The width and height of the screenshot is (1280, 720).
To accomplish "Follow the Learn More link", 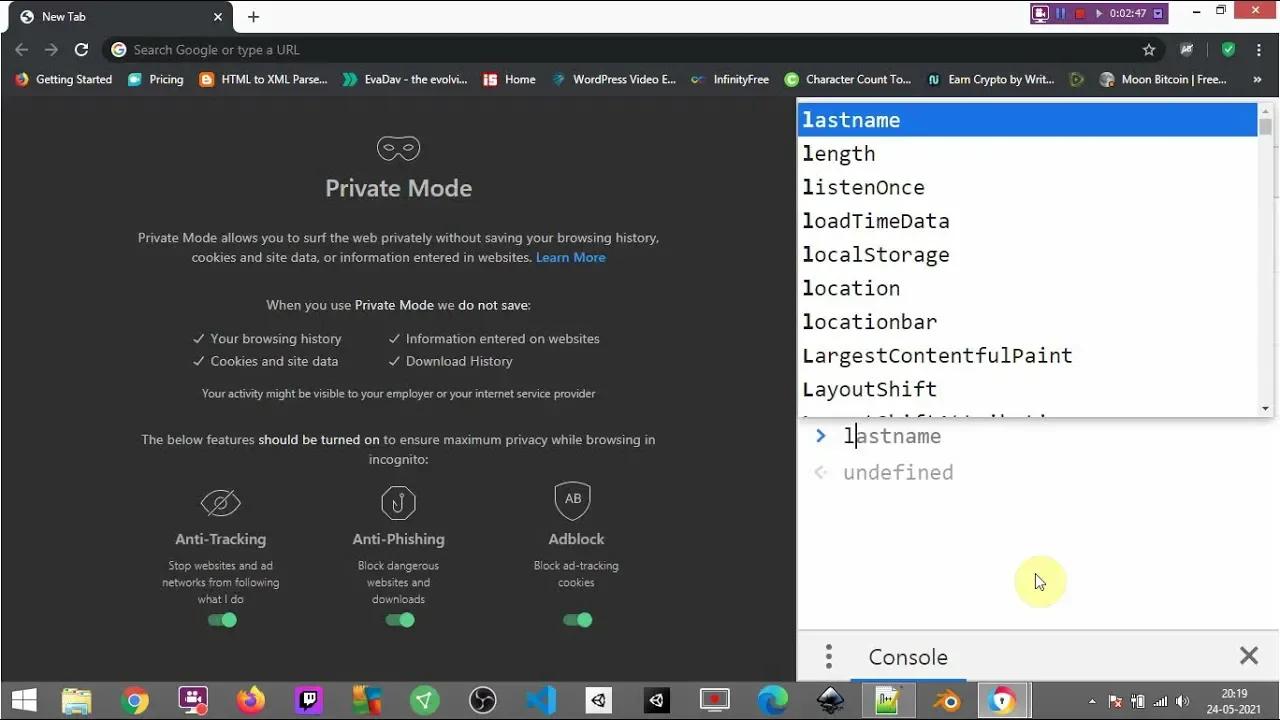I will (570, 257).
